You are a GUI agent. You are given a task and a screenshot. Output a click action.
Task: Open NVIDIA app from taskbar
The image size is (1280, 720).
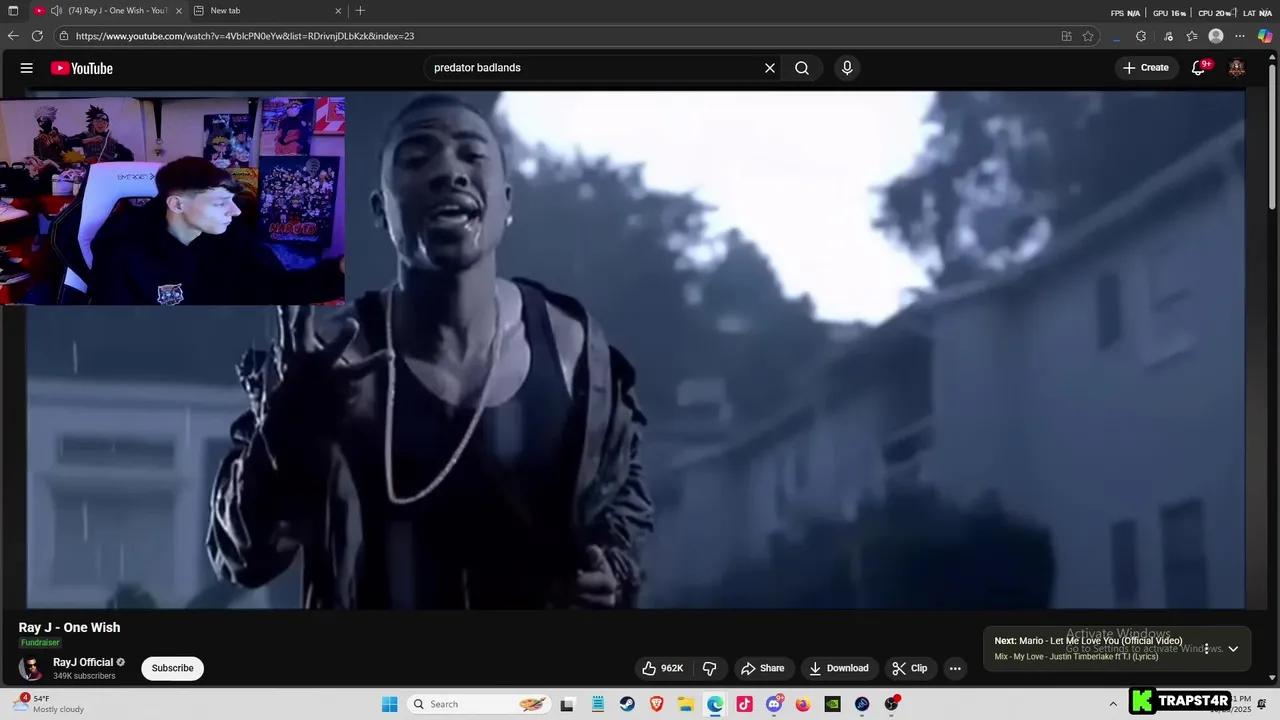[832, 704]
